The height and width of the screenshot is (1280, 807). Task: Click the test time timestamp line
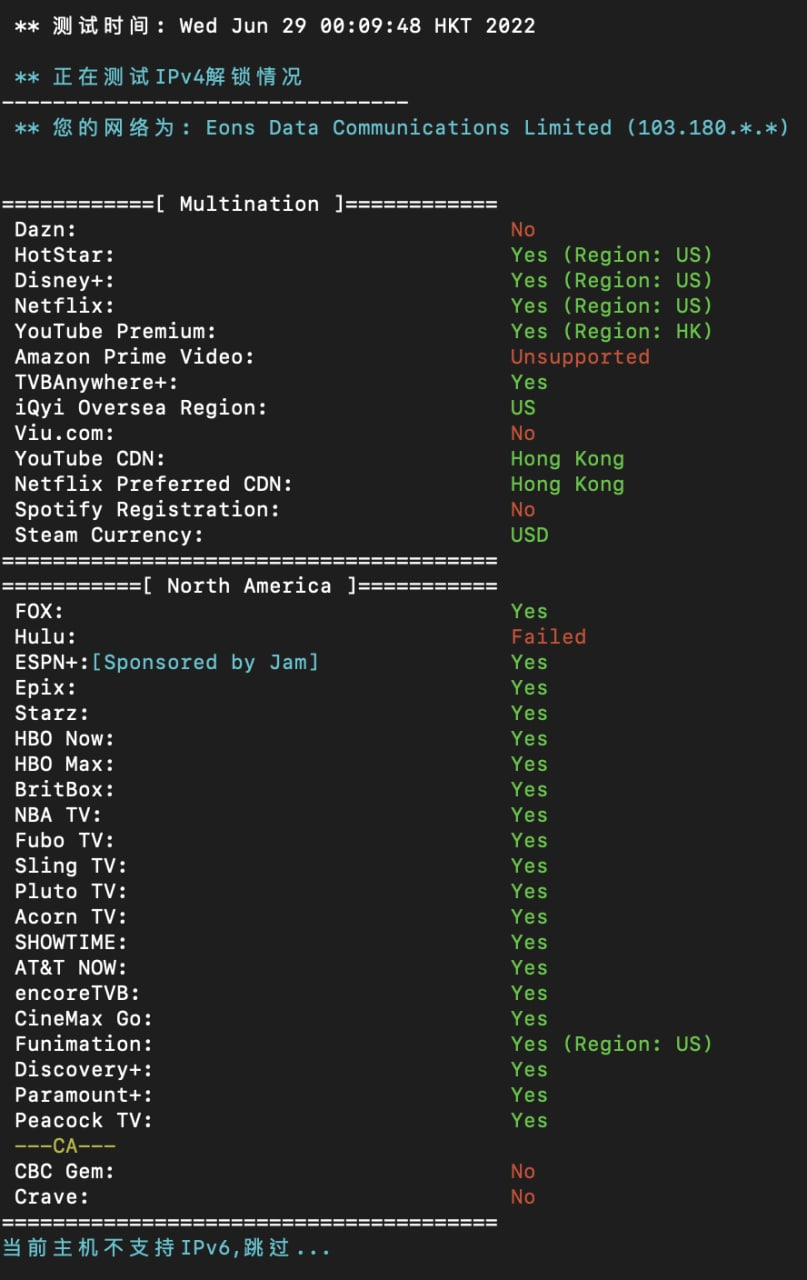275,27
